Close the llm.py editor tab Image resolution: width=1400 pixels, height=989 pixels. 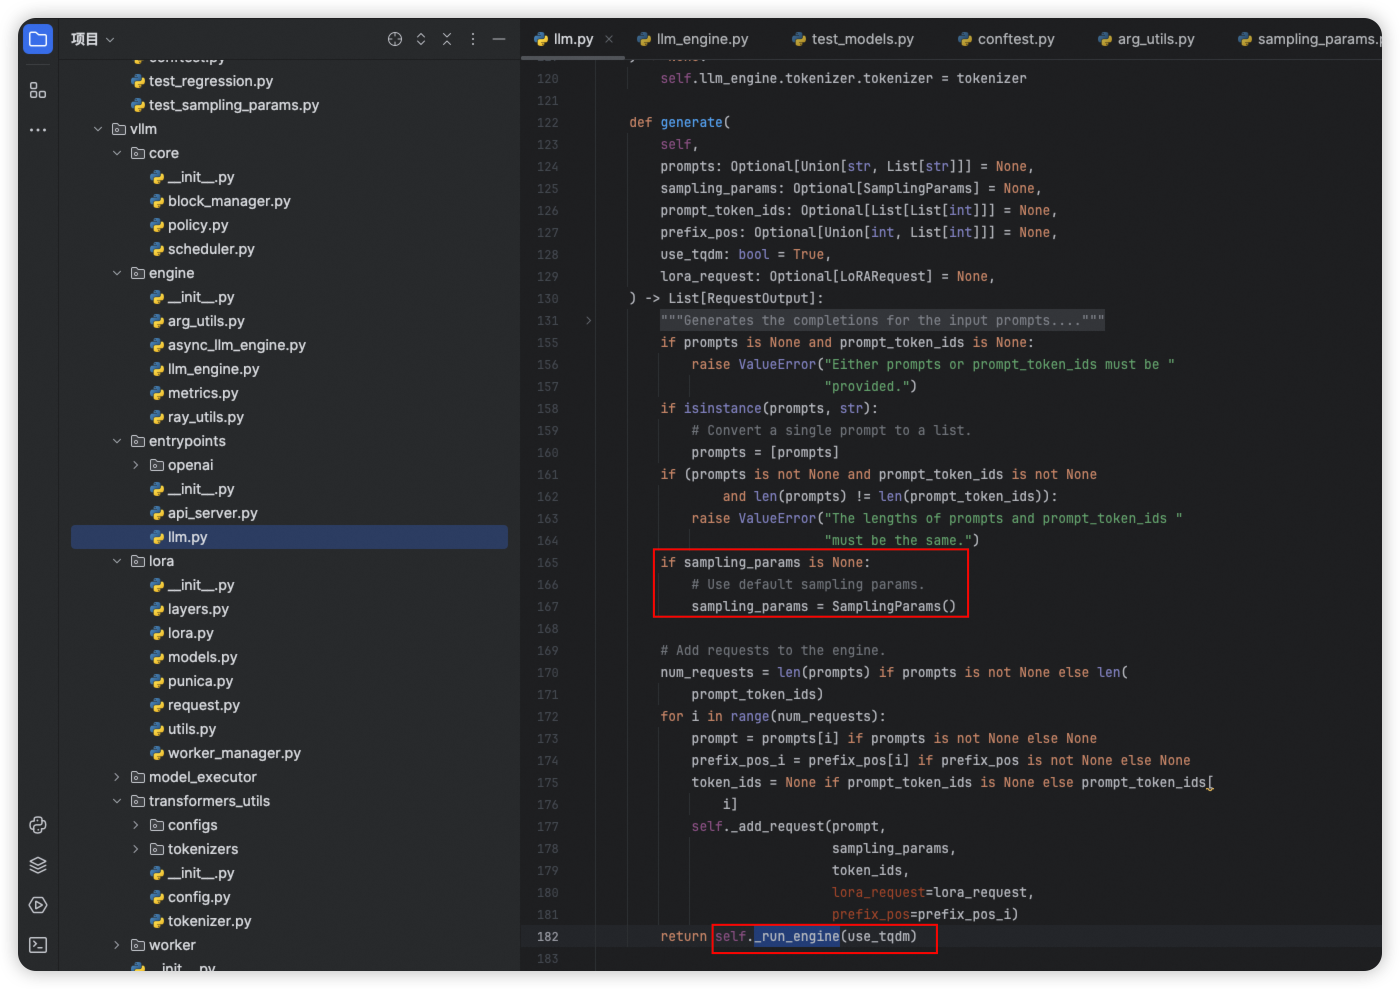(x=609, y=39)
